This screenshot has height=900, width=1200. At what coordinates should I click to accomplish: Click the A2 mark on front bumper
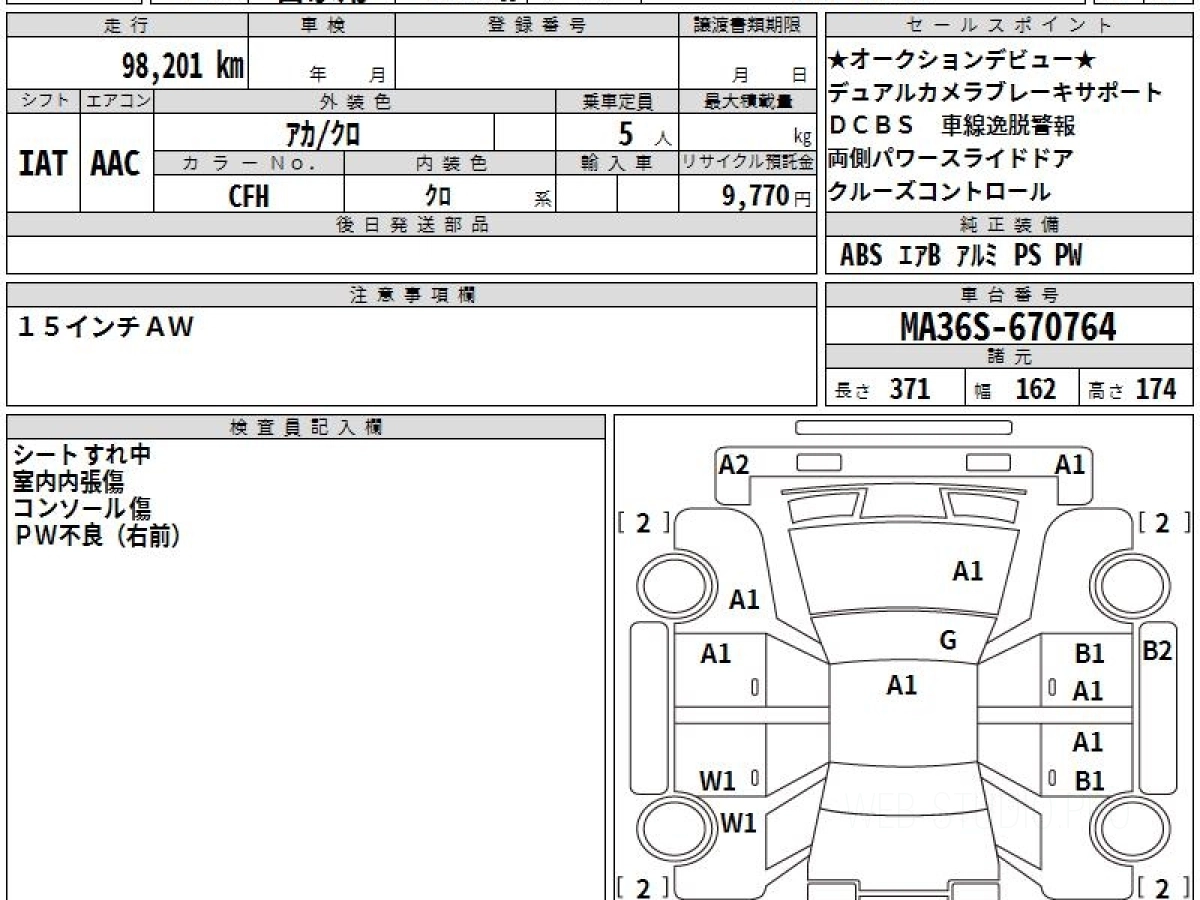tap(734, 464)
